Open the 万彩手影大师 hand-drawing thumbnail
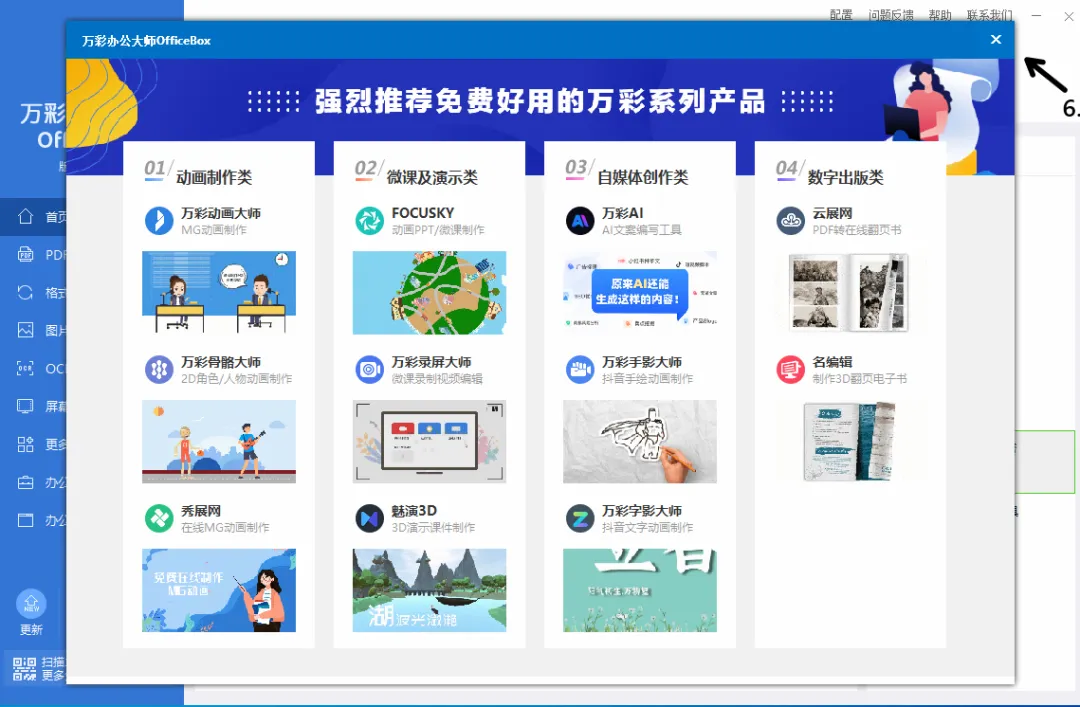 pyautogui.click(x=640, y=442)
